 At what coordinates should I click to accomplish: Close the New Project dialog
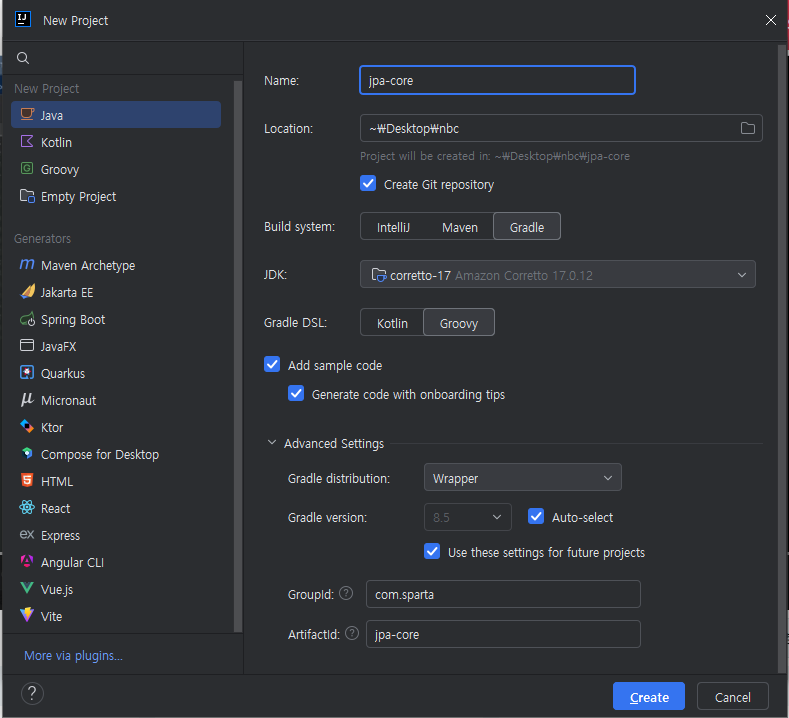click(770, 20)
